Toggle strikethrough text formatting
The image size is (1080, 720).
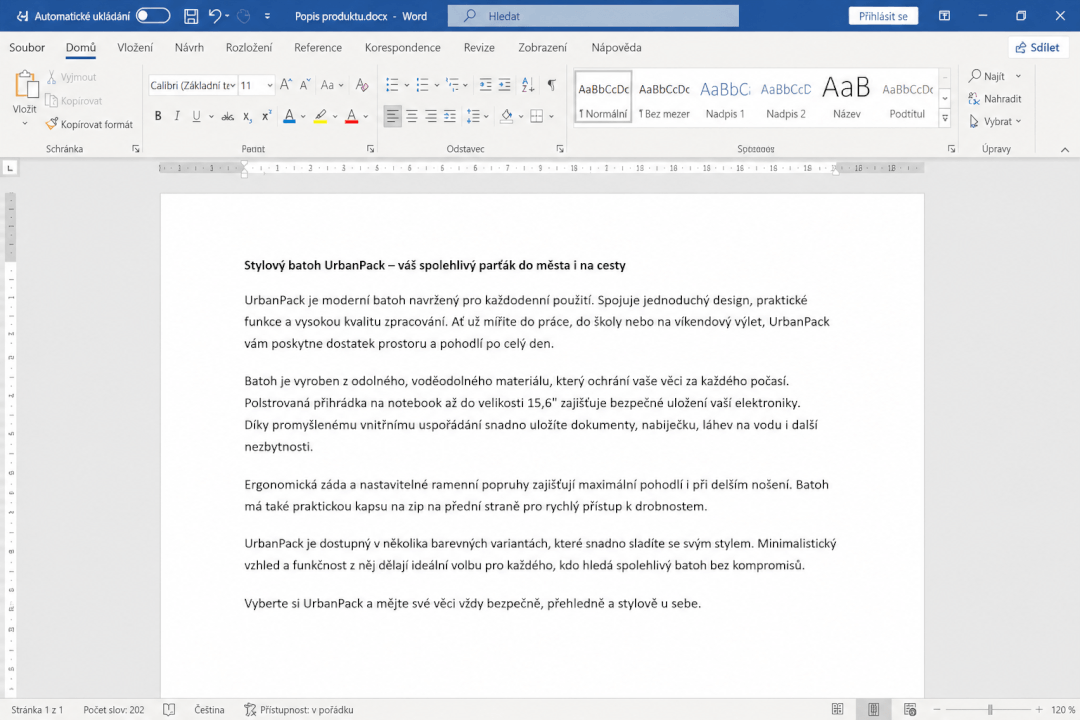coord(227,116)
